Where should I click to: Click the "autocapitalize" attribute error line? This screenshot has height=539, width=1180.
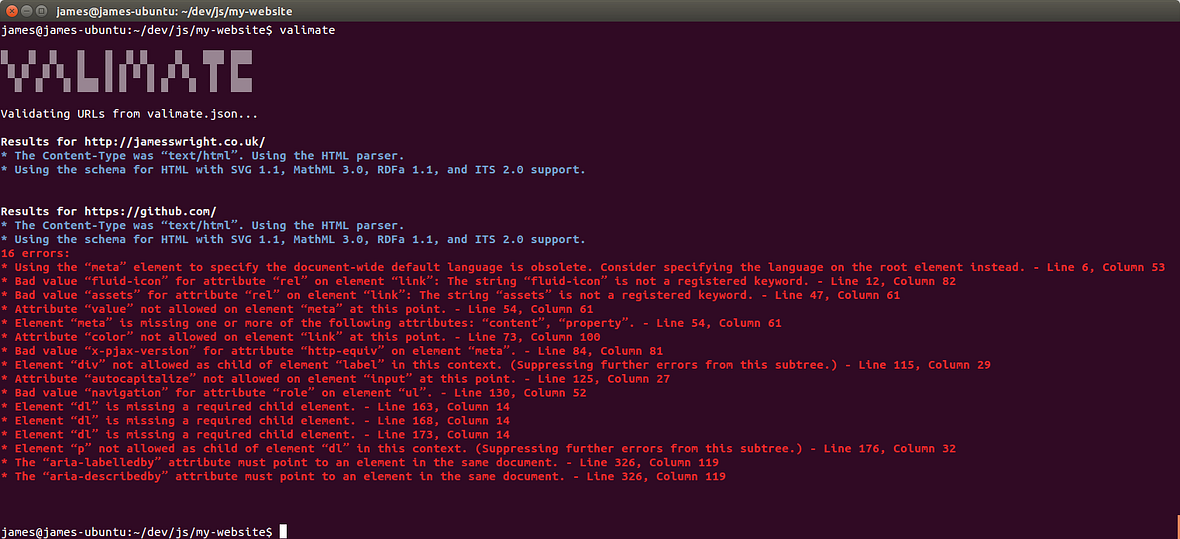[336, 379]
